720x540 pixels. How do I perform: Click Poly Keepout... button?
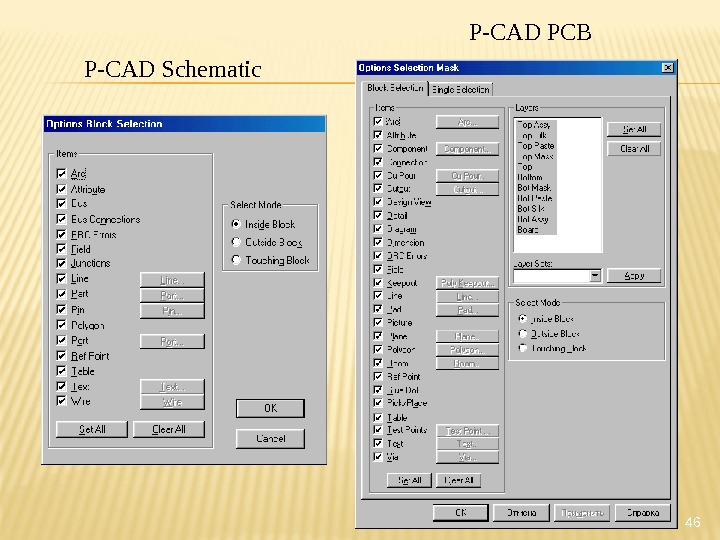(467, 283)
